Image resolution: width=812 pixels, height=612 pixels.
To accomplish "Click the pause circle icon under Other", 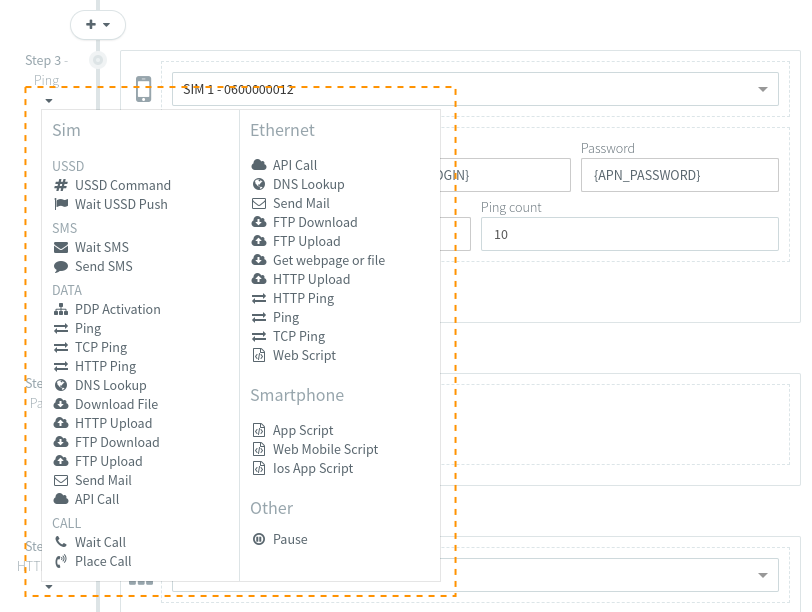I will pyautogui.click(x=259, y=539).
